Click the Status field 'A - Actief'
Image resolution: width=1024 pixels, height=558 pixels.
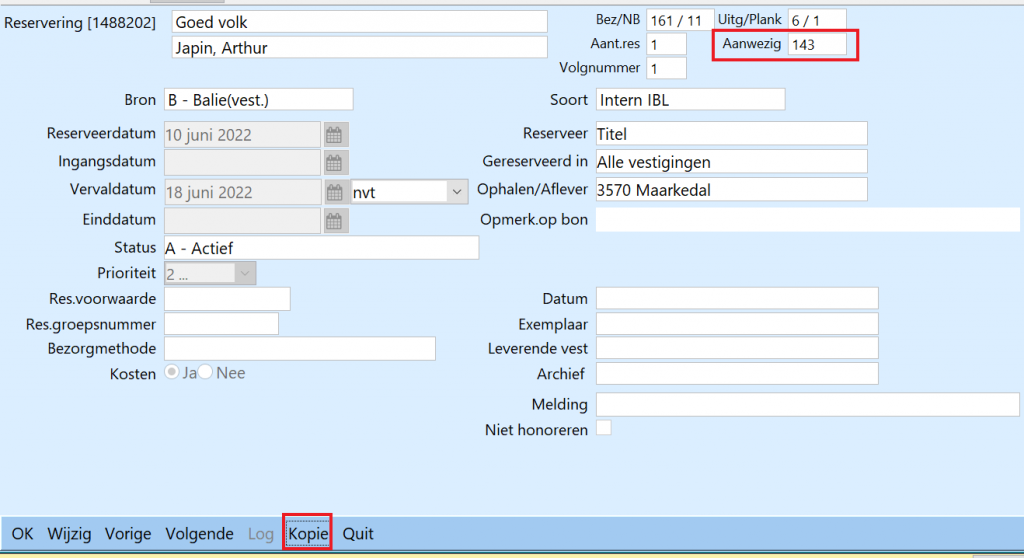tap(320, 247)
